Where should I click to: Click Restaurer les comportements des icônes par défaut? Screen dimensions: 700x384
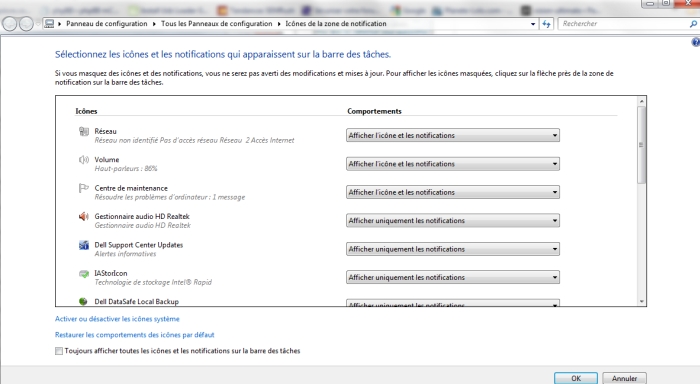[134, 335]
